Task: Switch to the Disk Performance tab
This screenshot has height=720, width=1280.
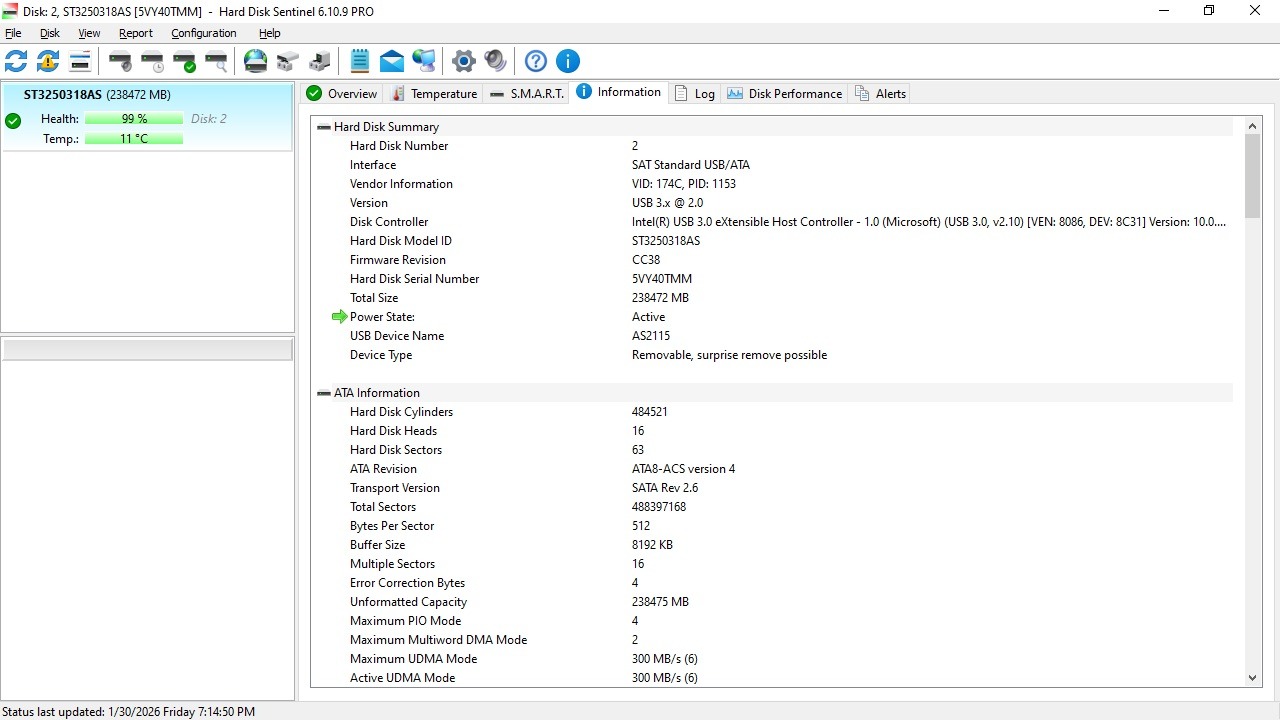Action: (785, 94)
